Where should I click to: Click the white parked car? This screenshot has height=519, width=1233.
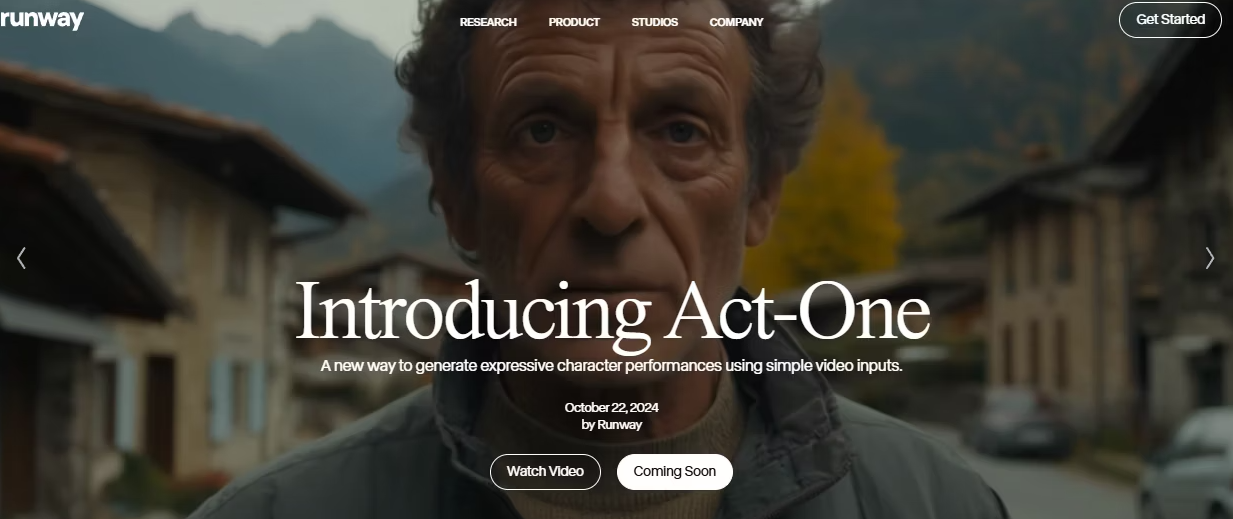(1189, 462)
